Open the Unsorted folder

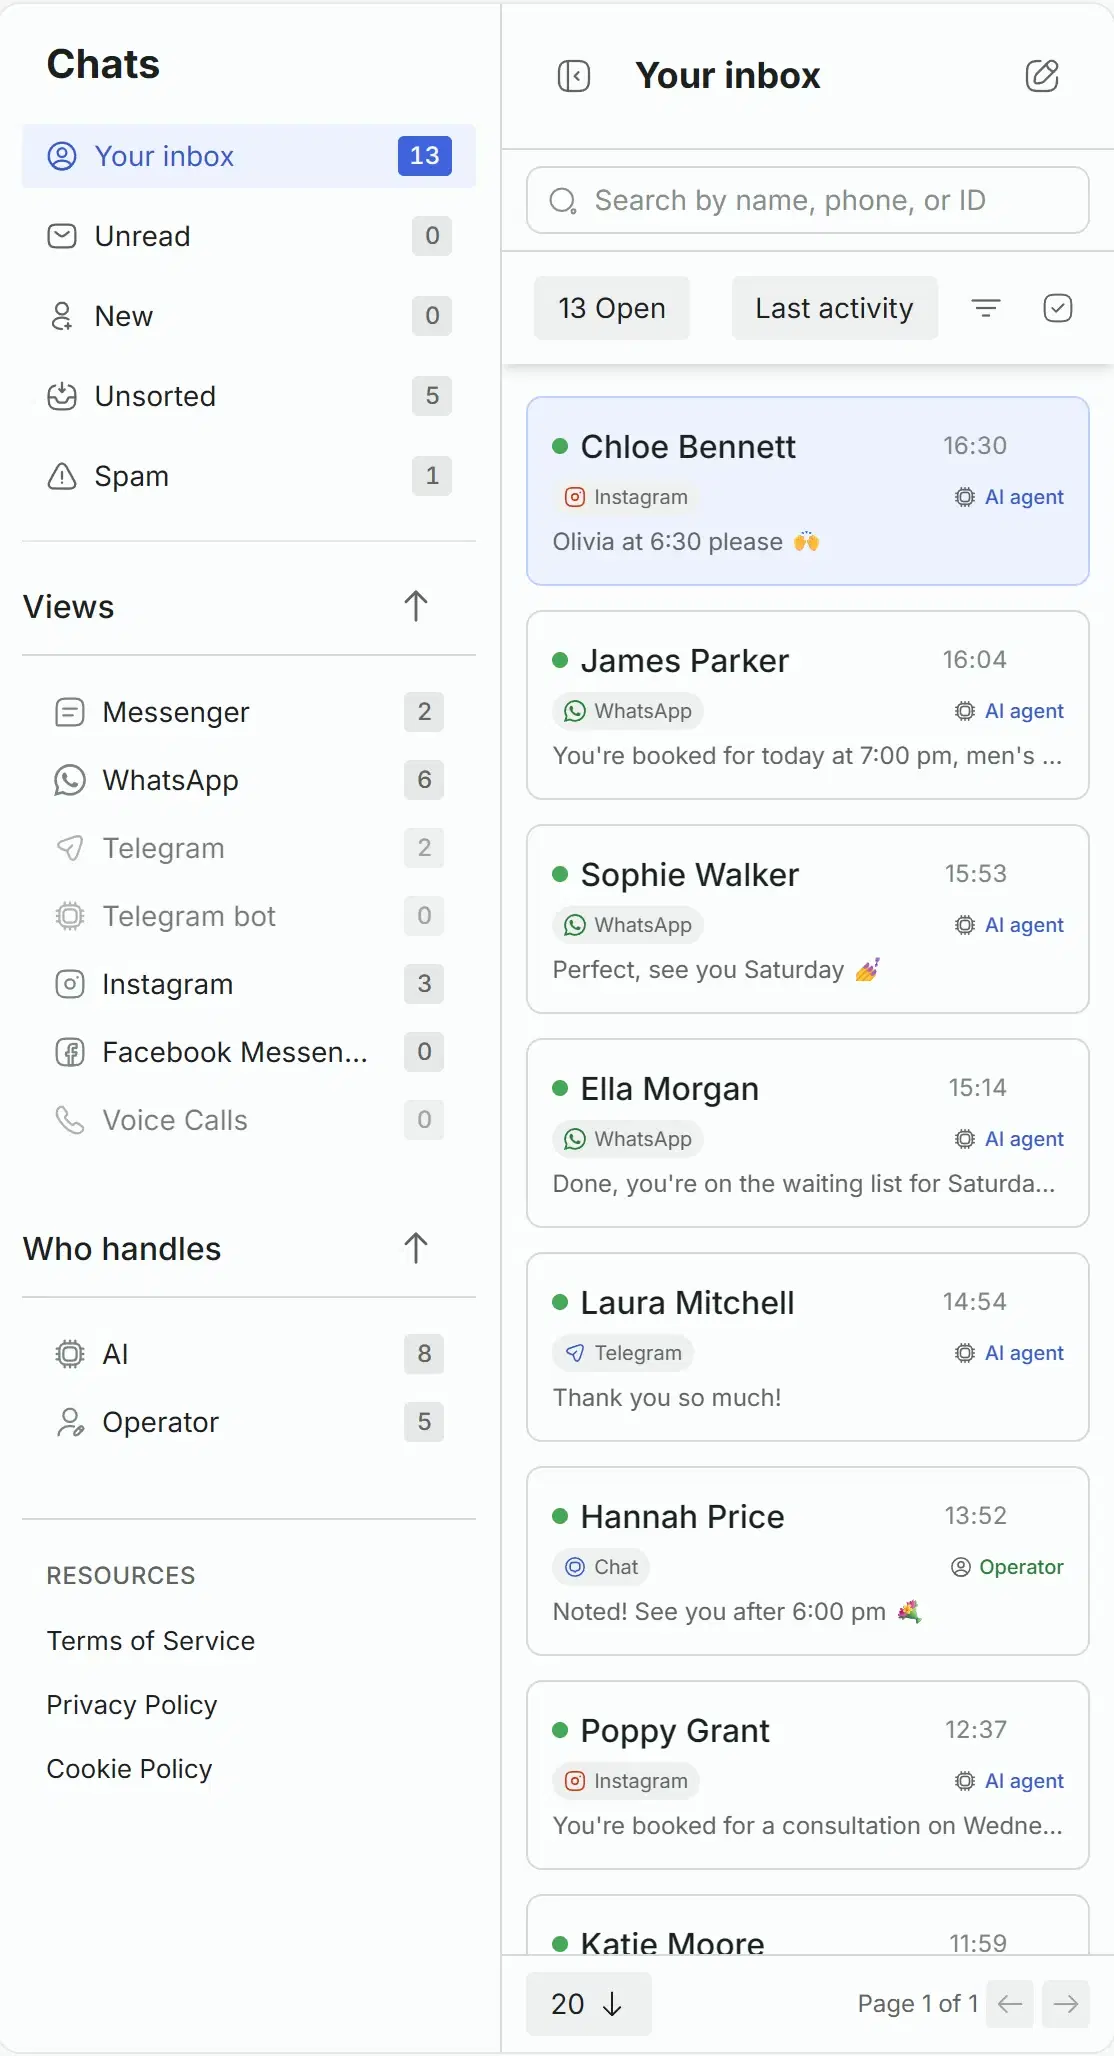click(x=249, y=396)
